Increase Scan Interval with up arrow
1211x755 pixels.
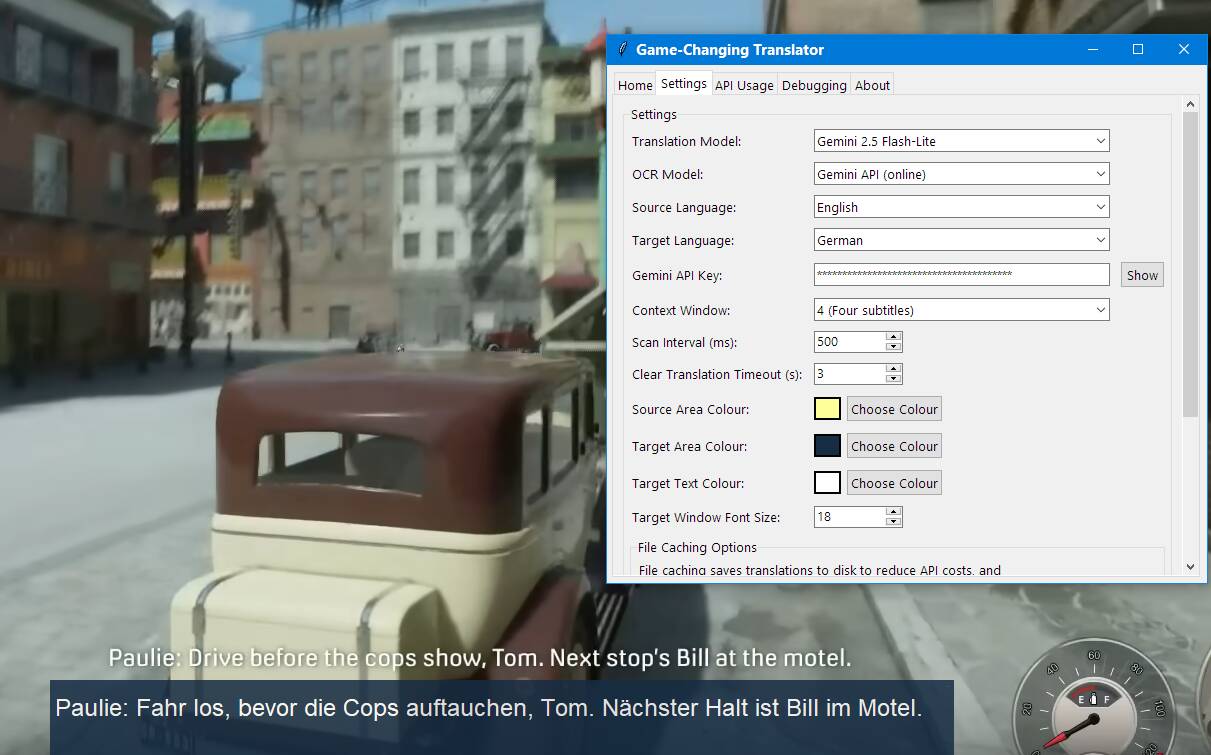pos(894,337)
